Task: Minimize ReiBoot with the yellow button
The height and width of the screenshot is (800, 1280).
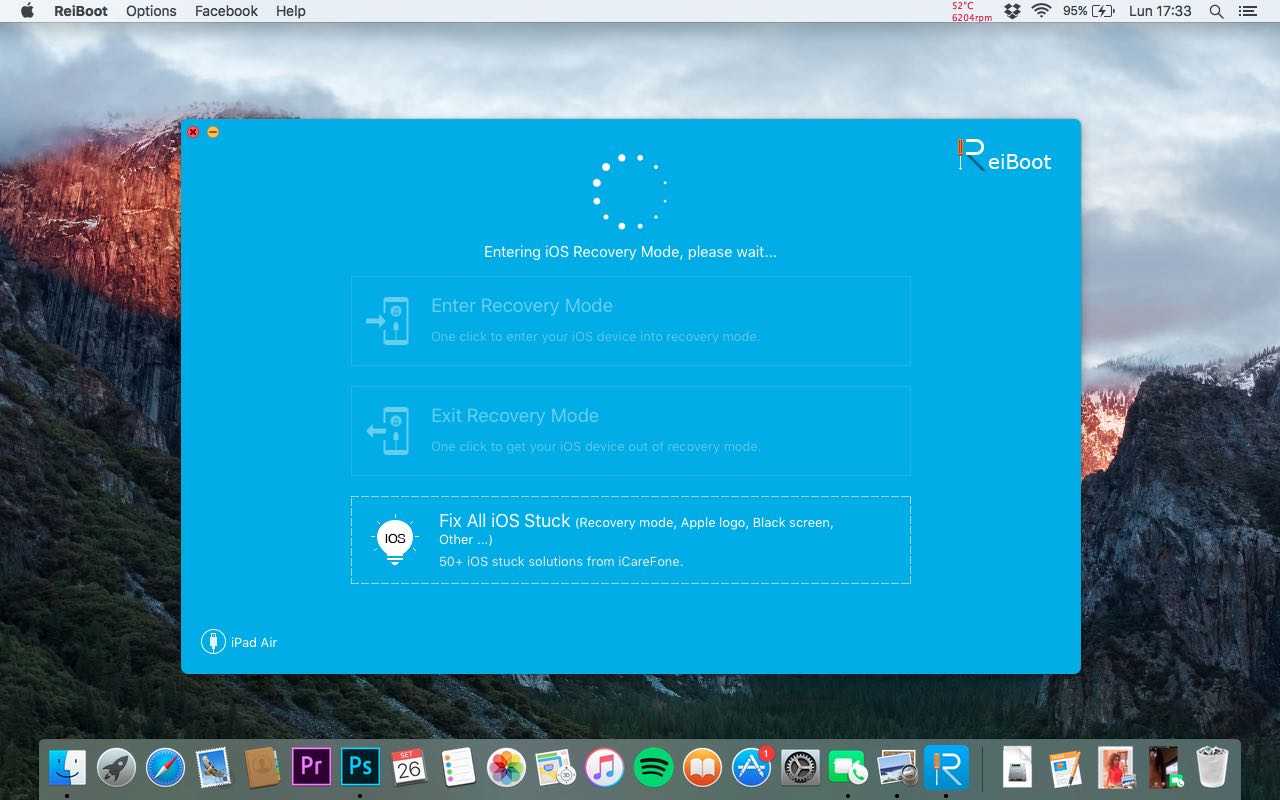Action: click(x=213, y=132)
